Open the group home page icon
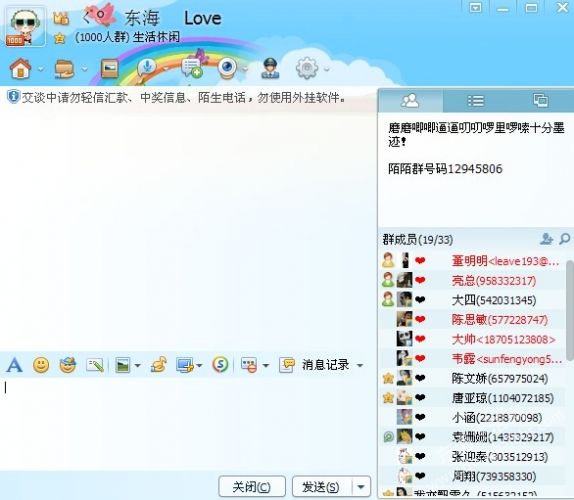Screen dimensions: 574x500 click(20, 68)
